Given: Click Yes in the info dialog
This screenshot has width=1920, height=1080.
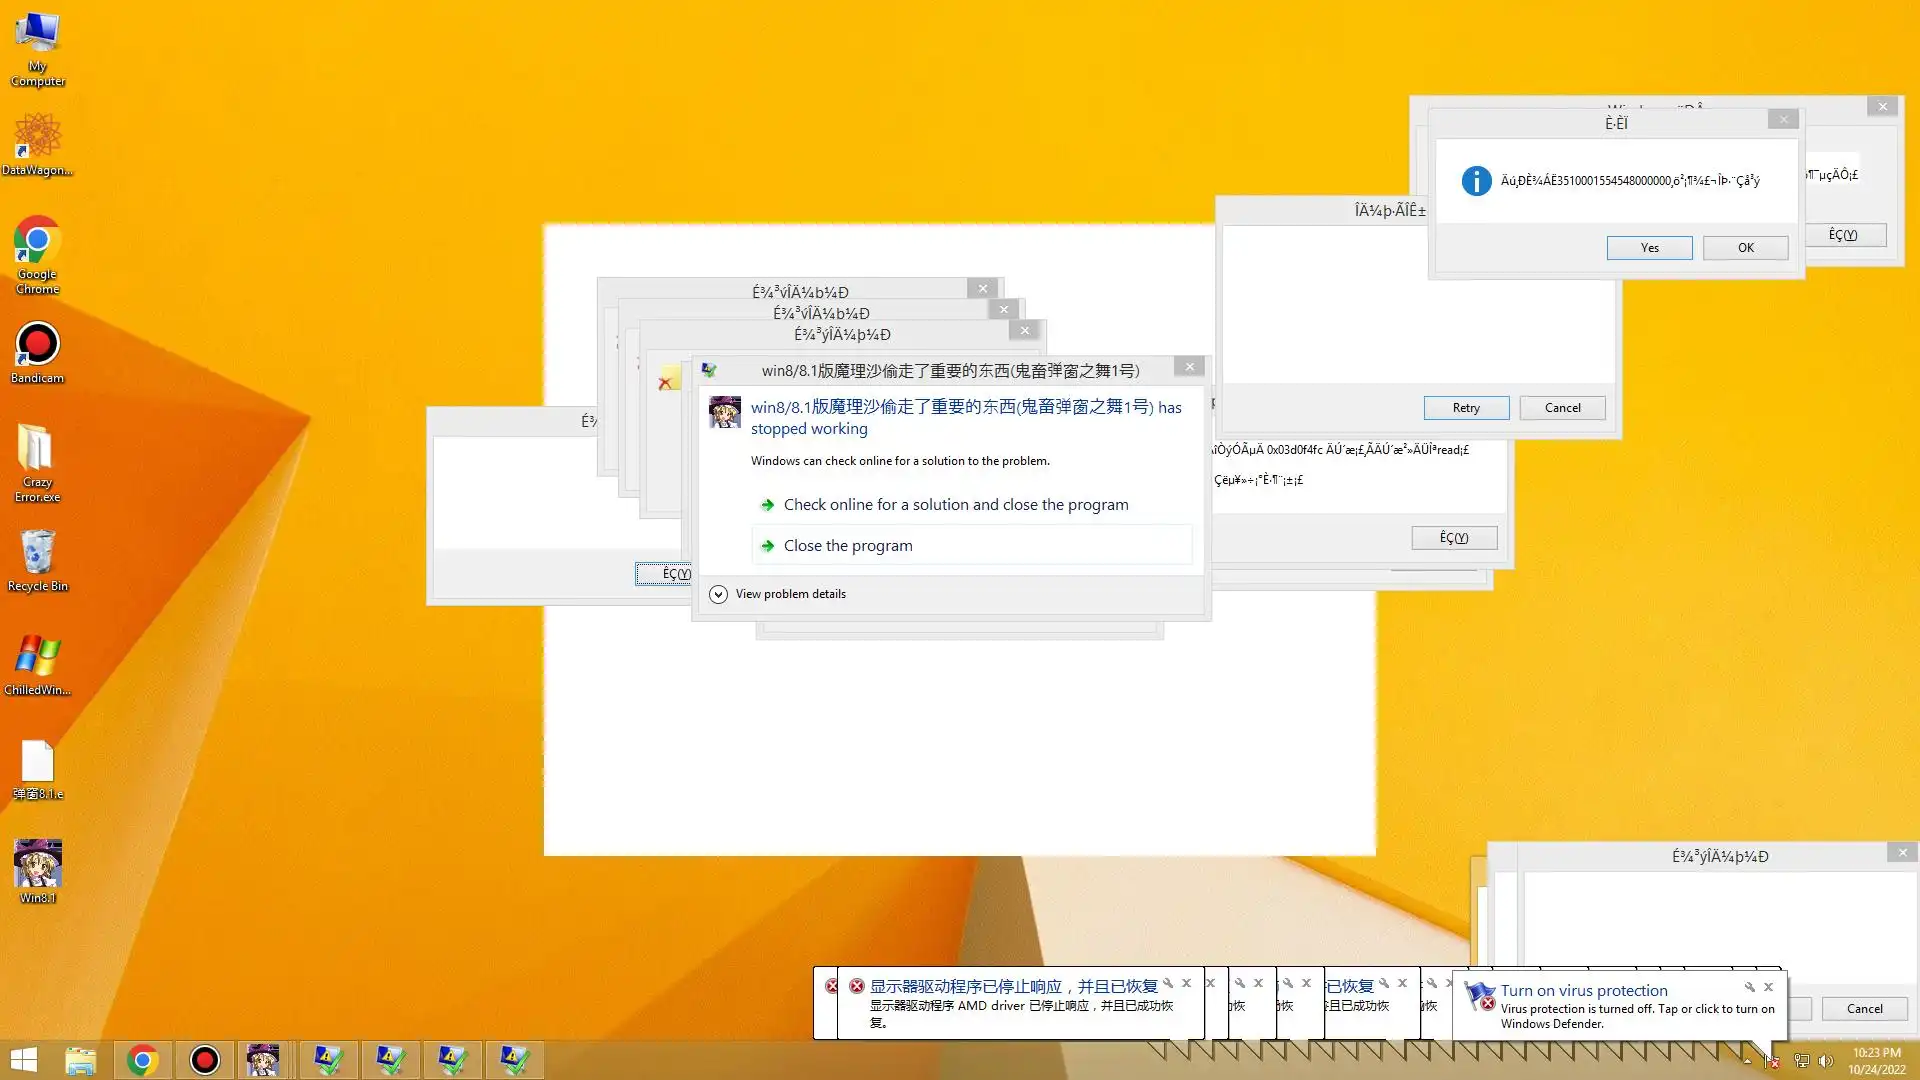Looking at the screenshot, I should coord(1649,248).
